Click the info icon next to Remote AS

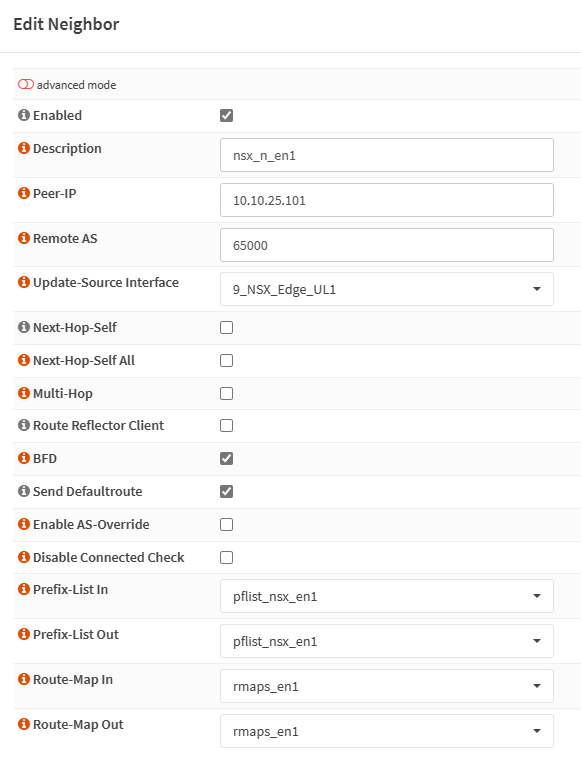24,238
